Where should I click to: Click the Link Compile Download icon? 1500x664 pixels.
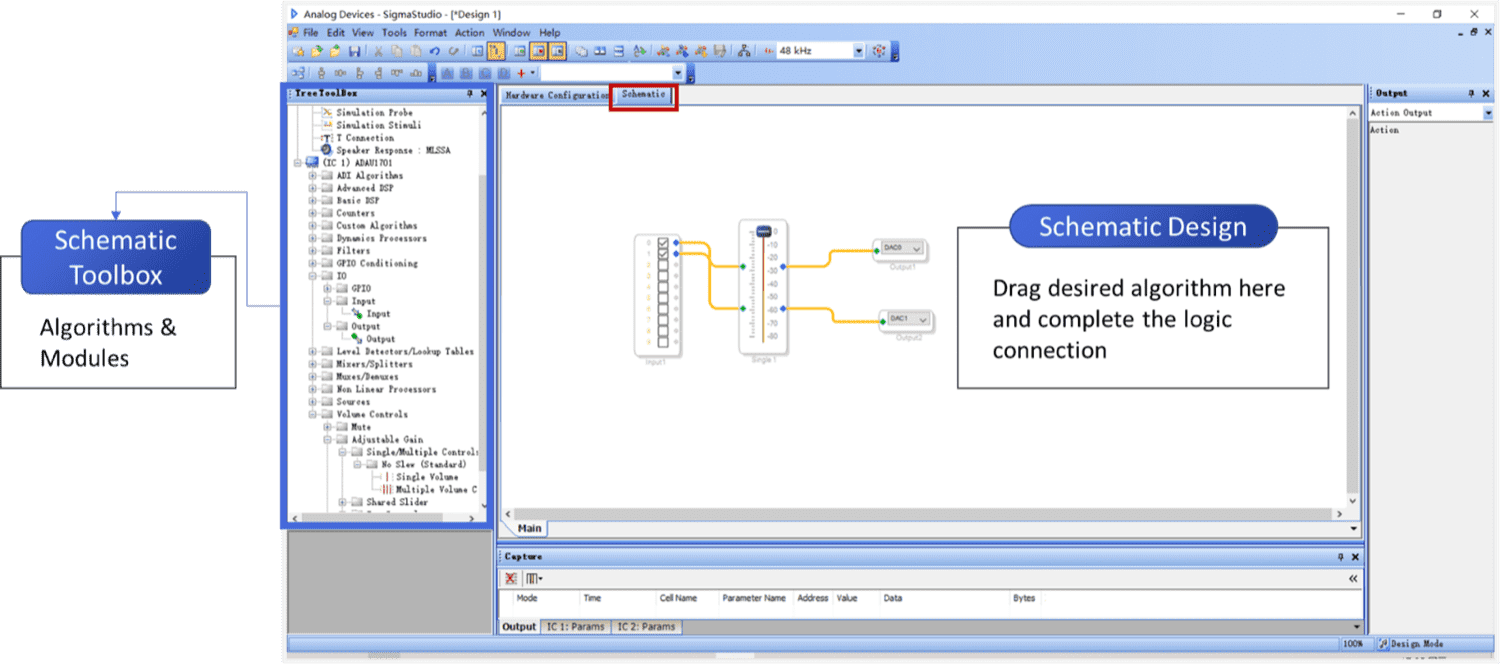pyautogui.click(x=745, y=51)
